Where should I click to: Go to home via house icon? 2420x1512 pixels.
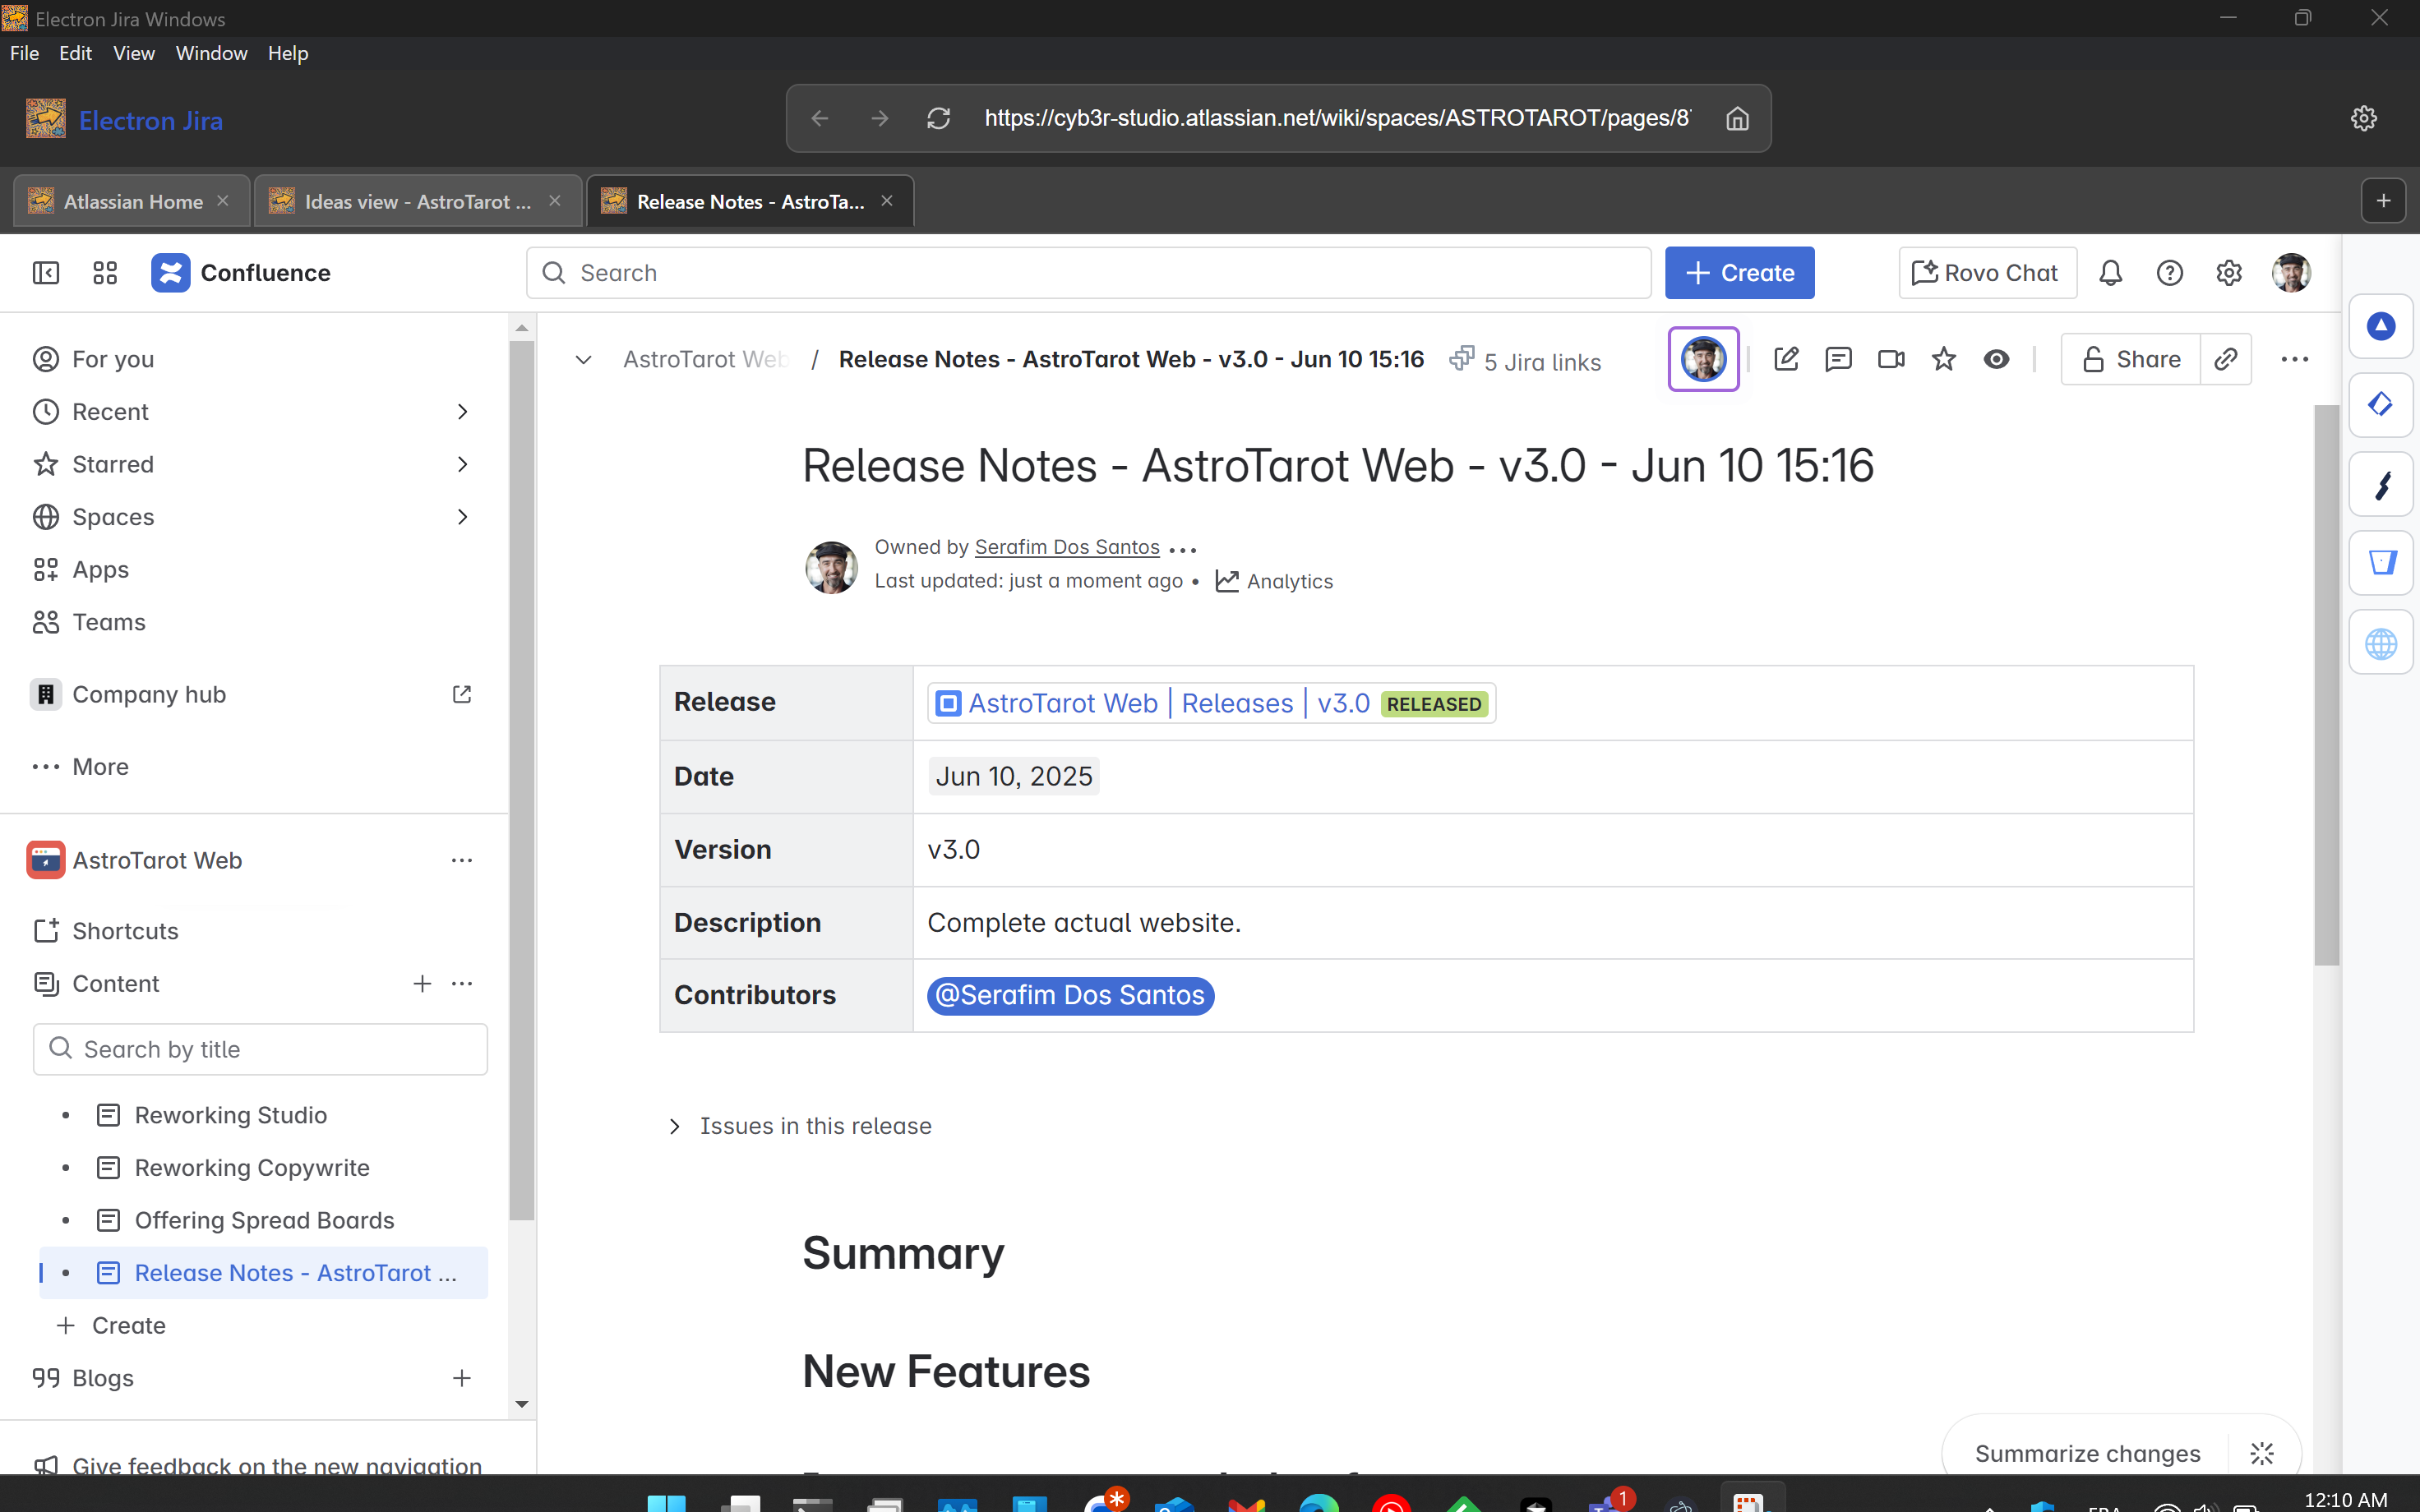point(1737,118)
